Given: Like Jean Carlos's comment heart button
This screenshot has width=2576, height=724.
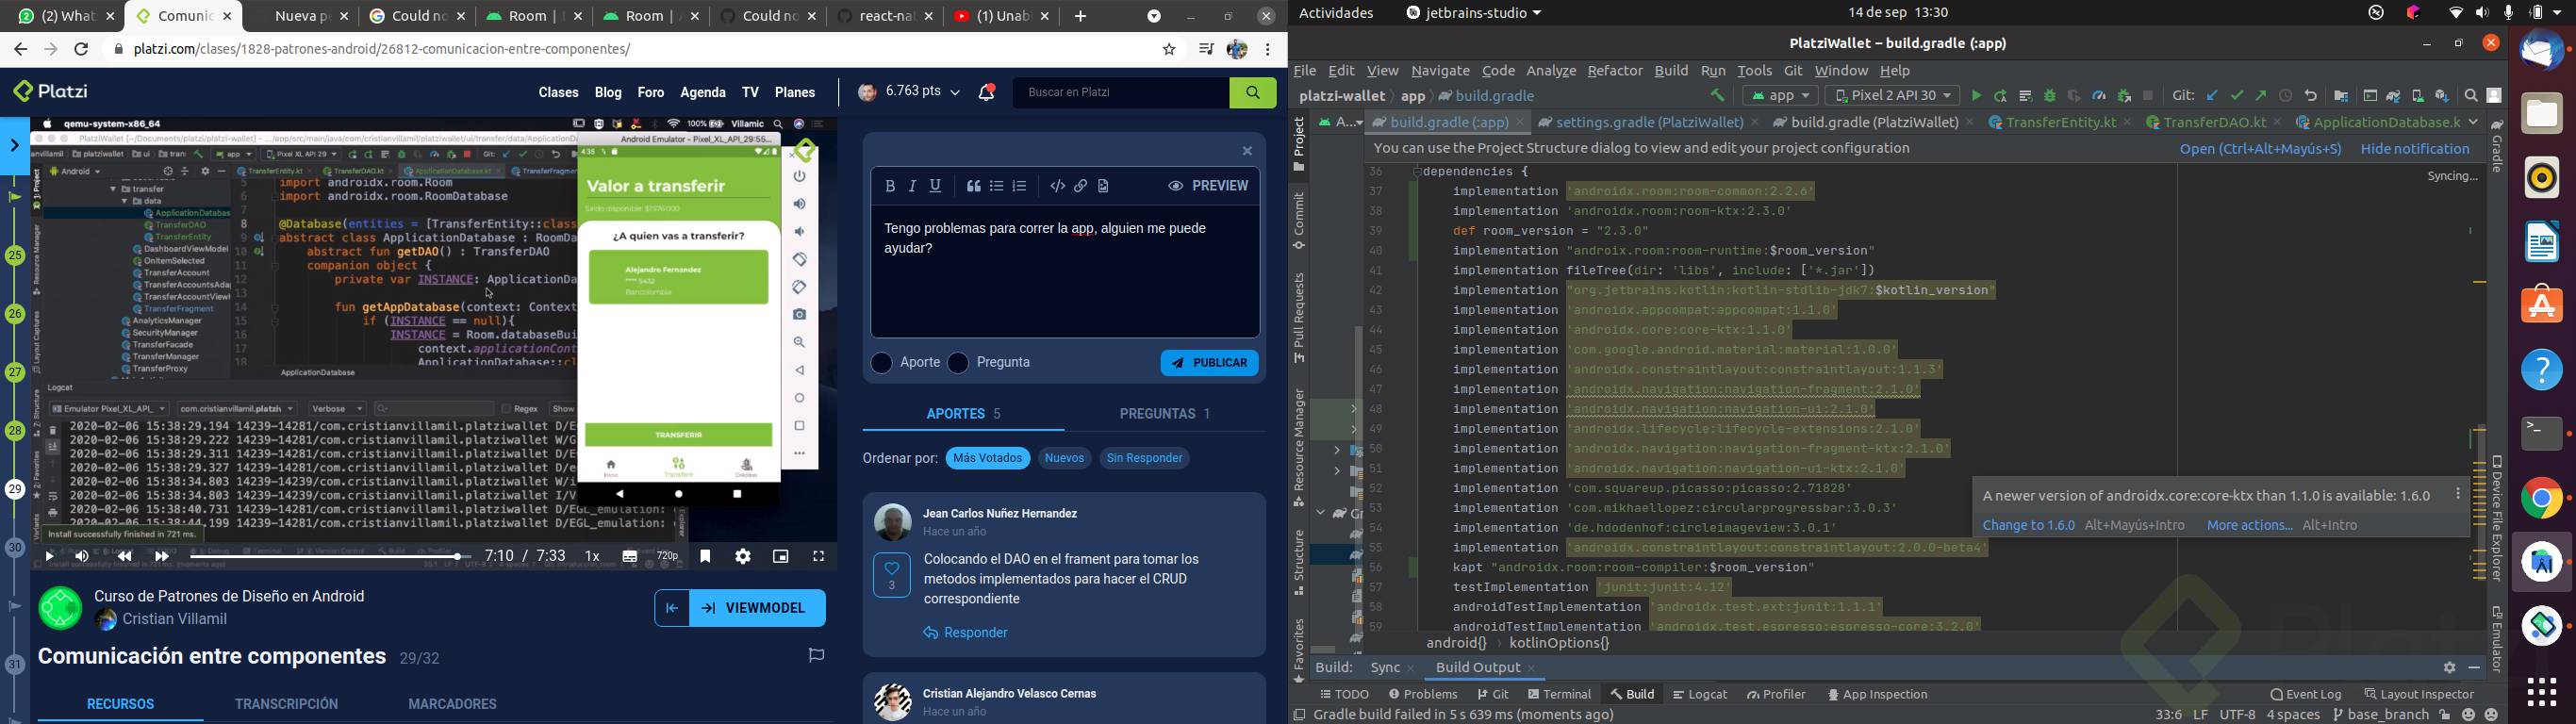Looking at the screenshot, I should tap(891, 575).
